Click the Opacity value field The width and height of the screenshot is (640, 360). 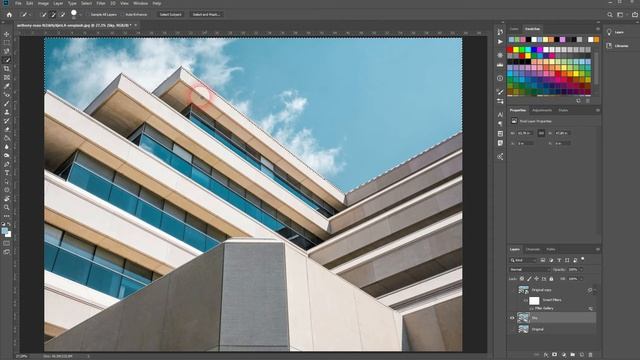tap(573, 270)
